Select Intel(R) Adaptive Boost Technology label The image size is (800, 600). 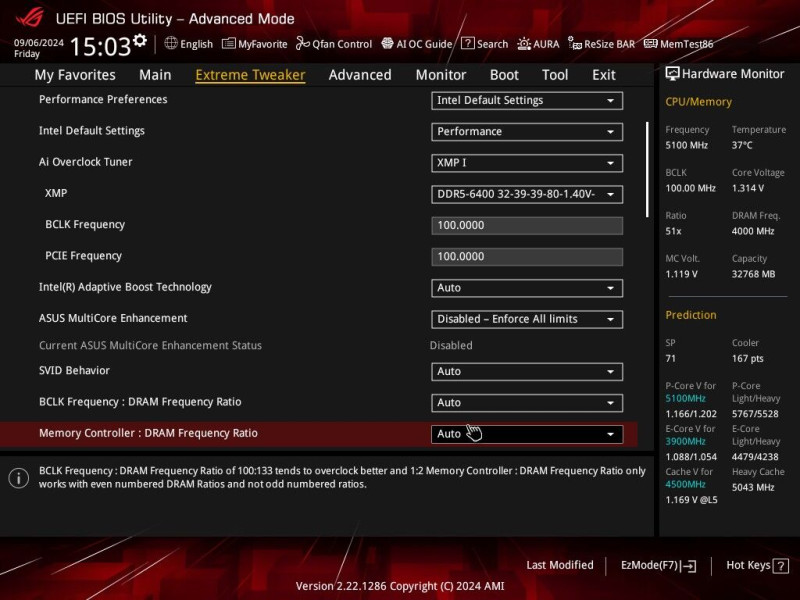click(x=125, y=287)
